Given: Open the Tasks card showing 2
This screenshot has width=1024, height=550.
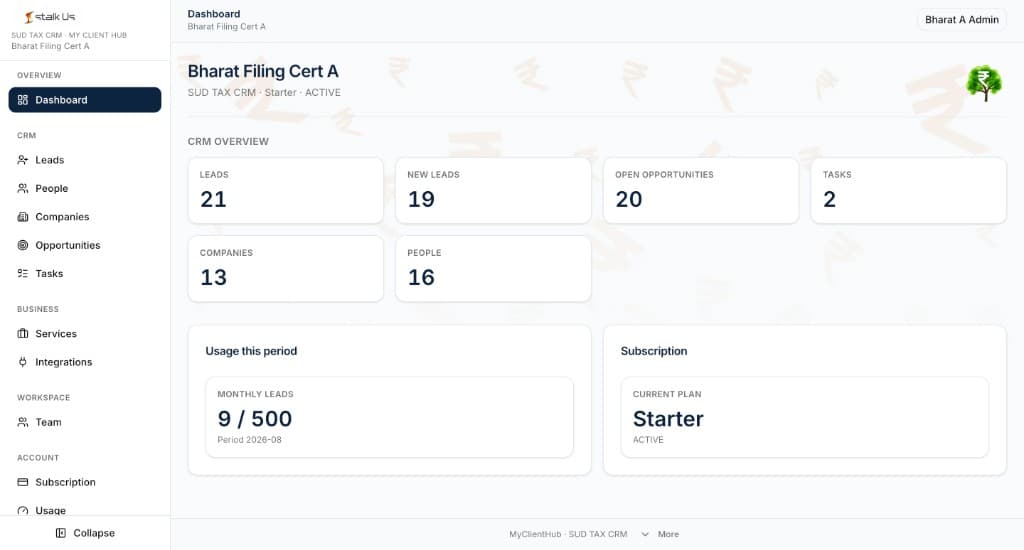Looking at the screenshot, I should click(x=908, y=190).
